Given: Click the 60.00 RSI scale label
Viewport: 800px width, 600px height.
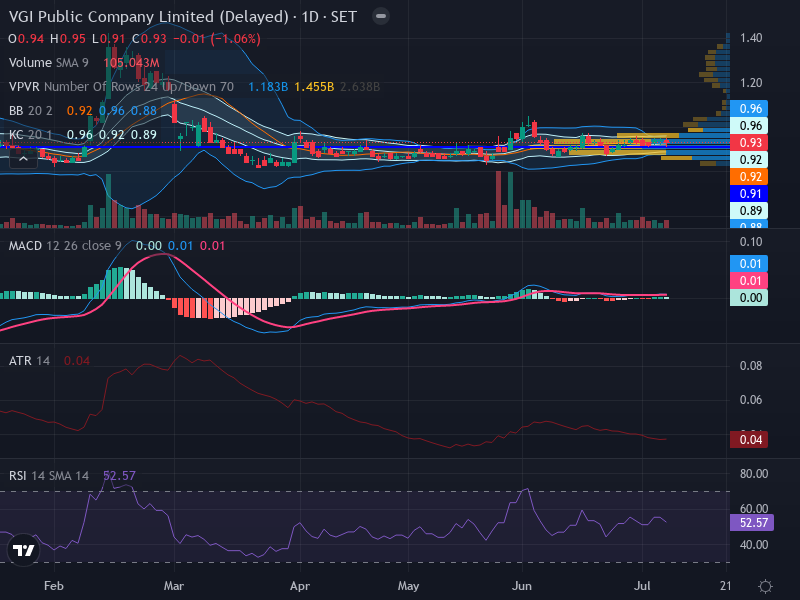Looking at the screenshot, I should (754, 508).
